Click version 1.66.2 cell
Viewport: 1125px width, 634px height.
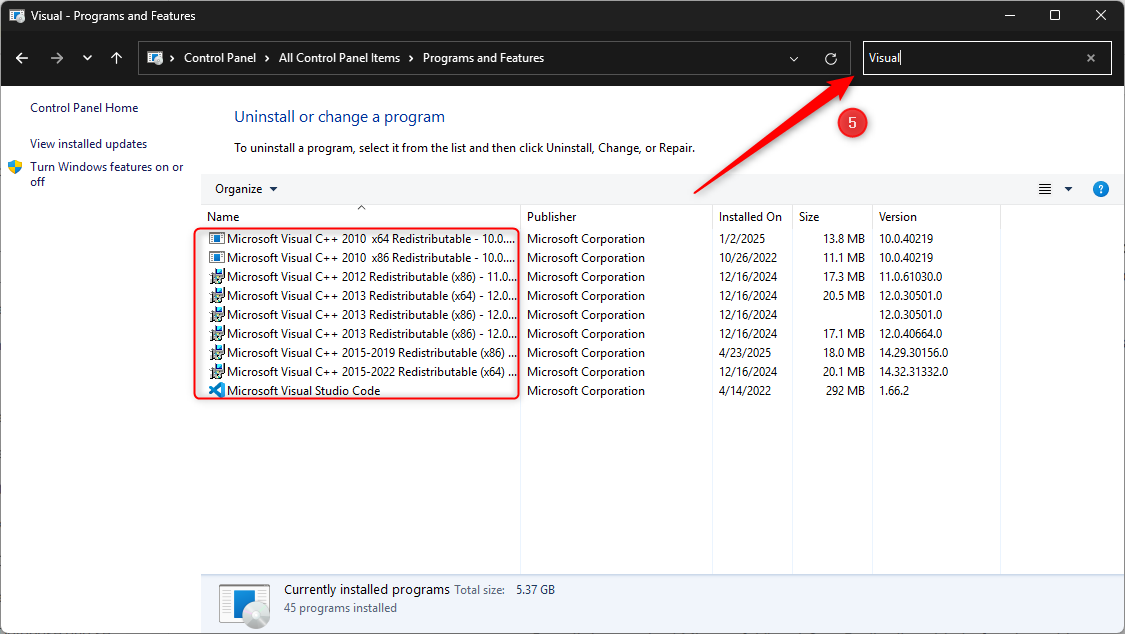point(894,391)
